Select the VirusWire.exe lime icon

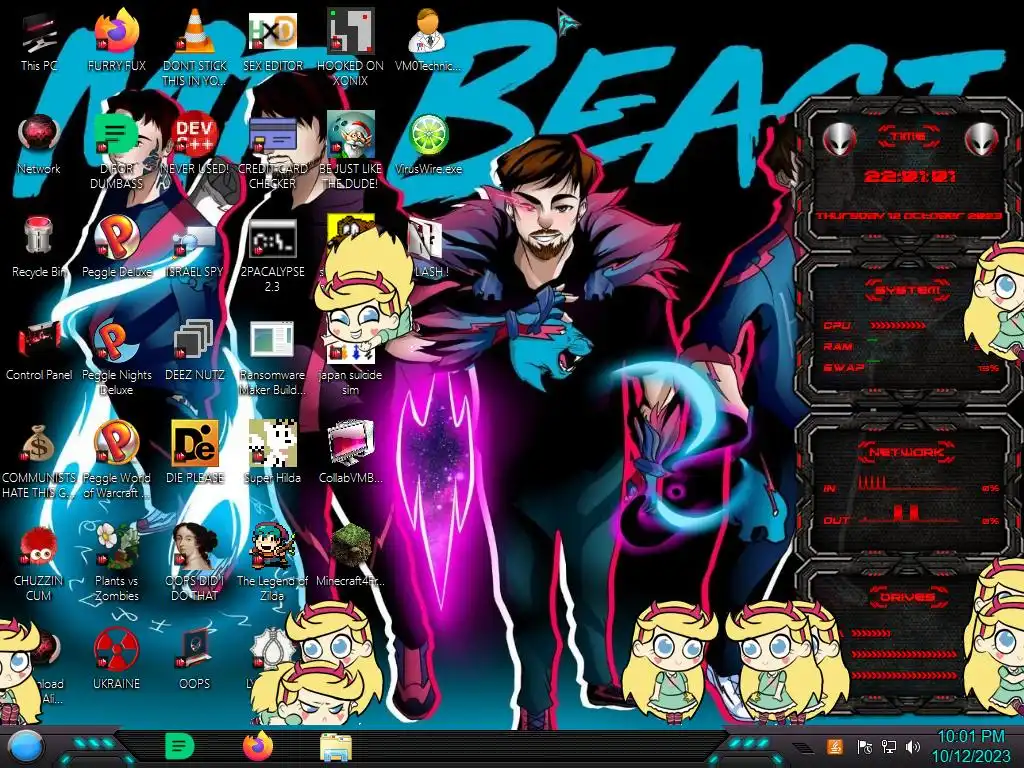[x=428, y=144]
